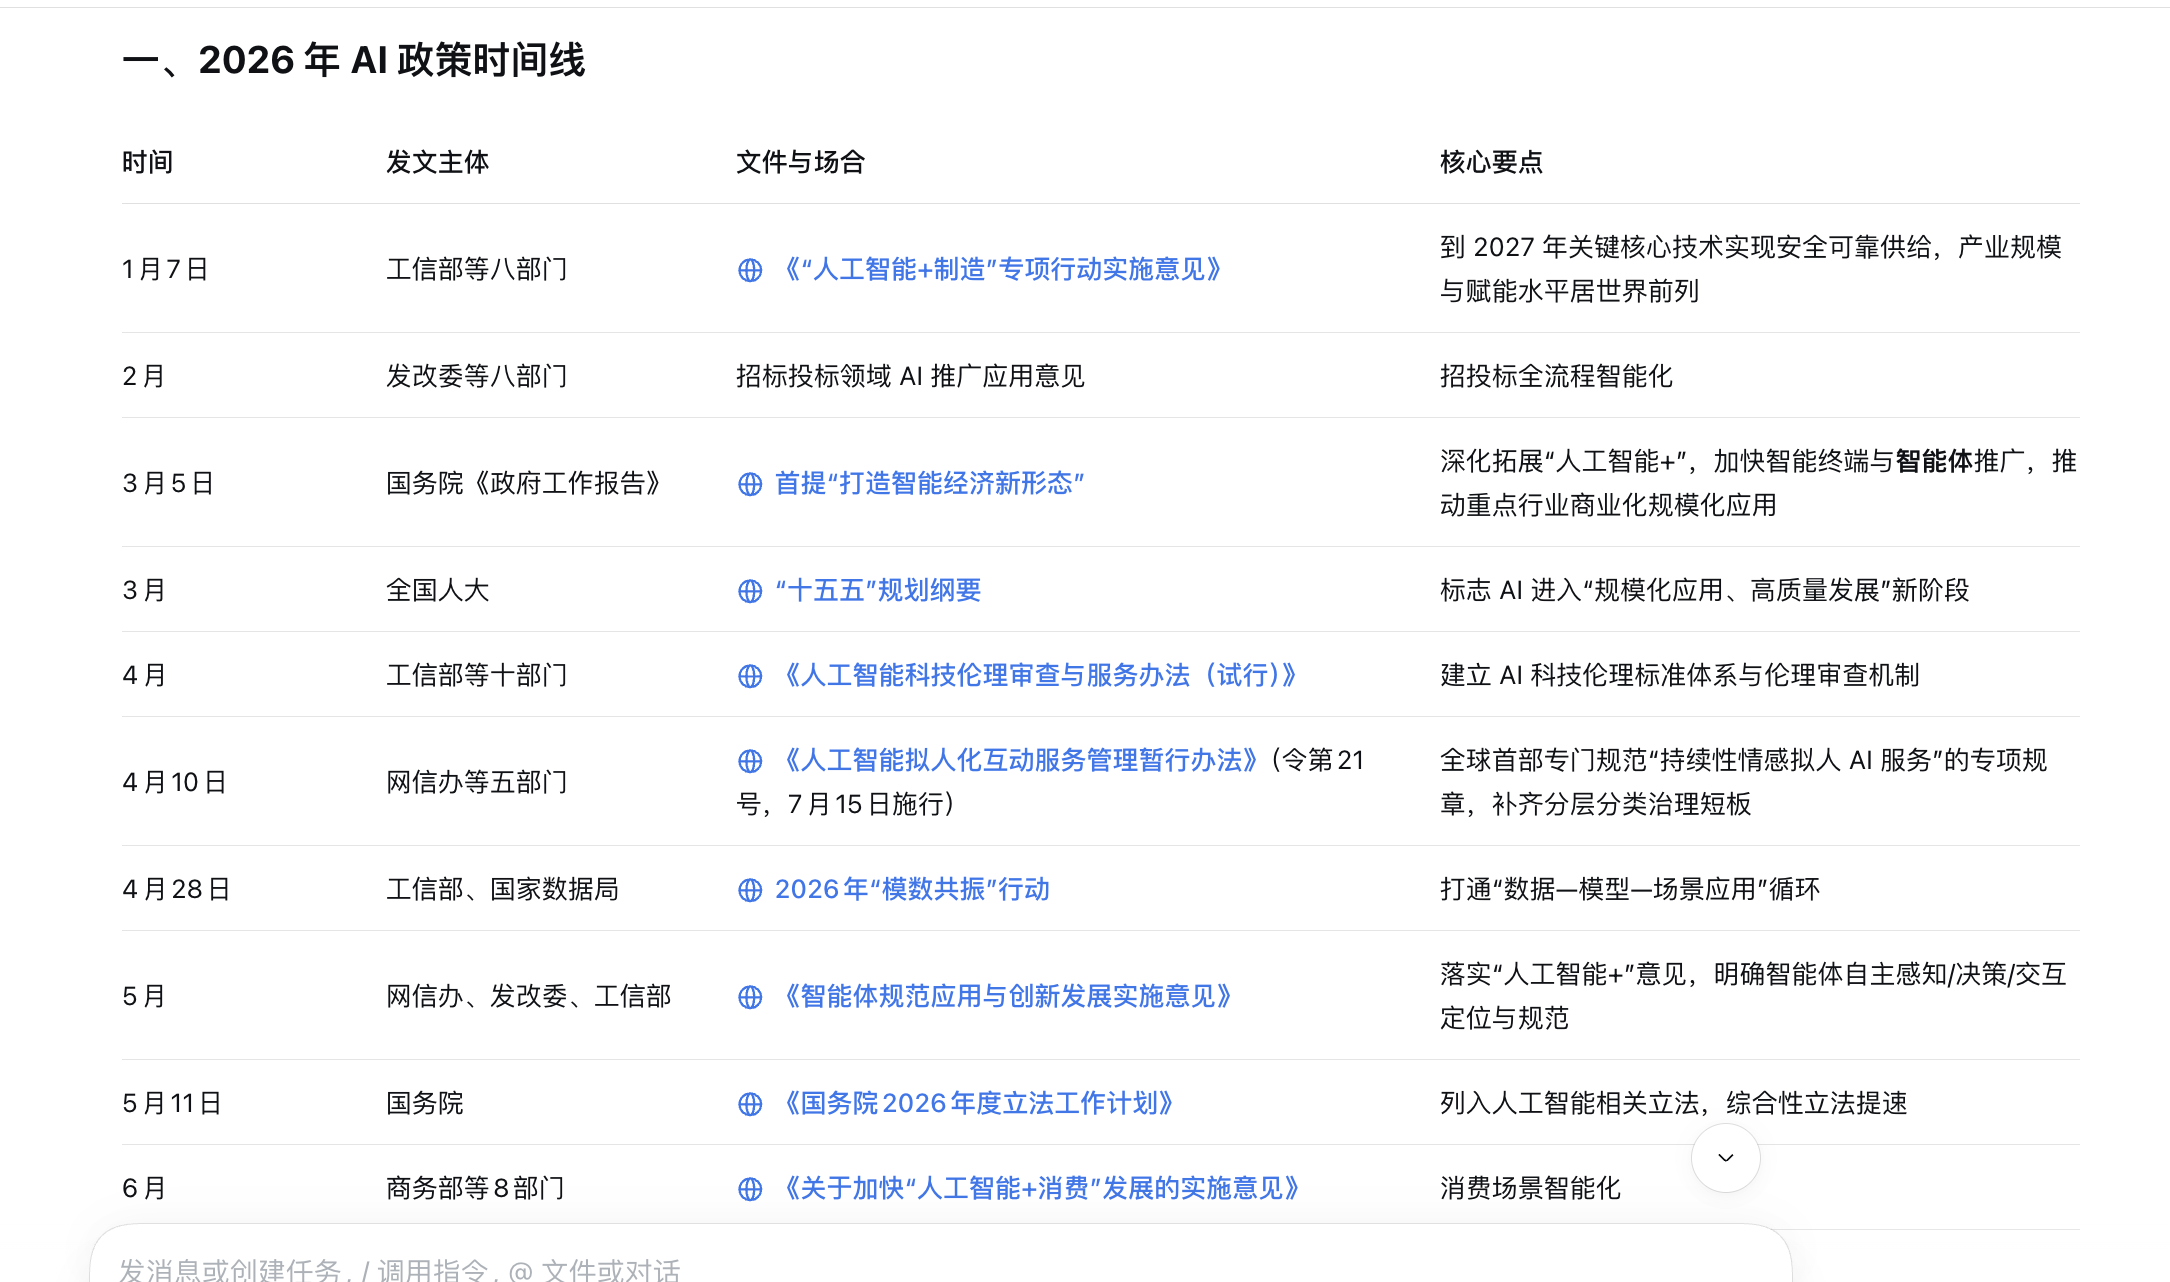Click cell 发改委等八部门
2170x1282 pixels.
click(477, 376)
